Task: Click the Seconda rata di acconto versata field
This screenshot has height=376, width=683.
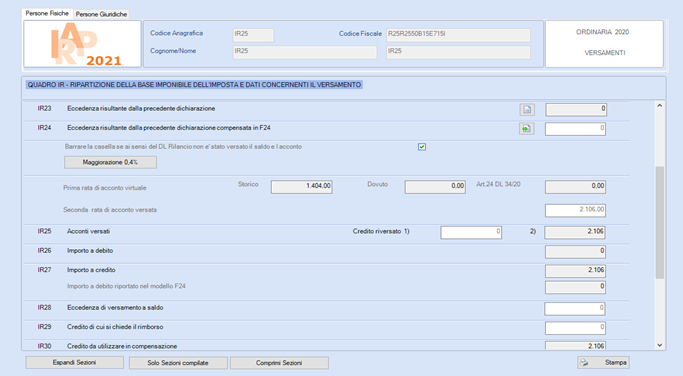Action: pos(575,210)
